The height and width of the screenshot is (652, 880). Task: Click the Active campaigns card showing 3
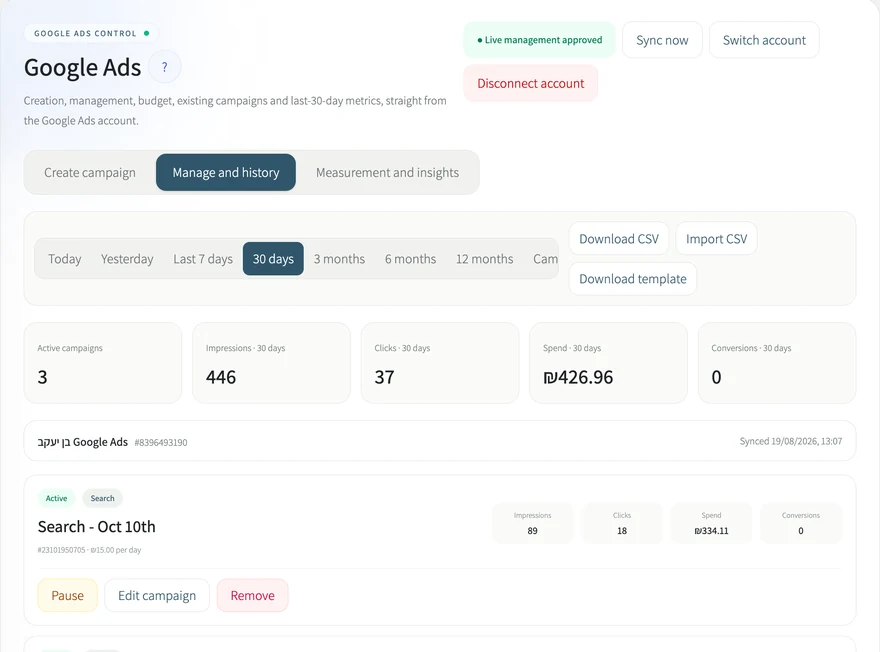[103, 362]
